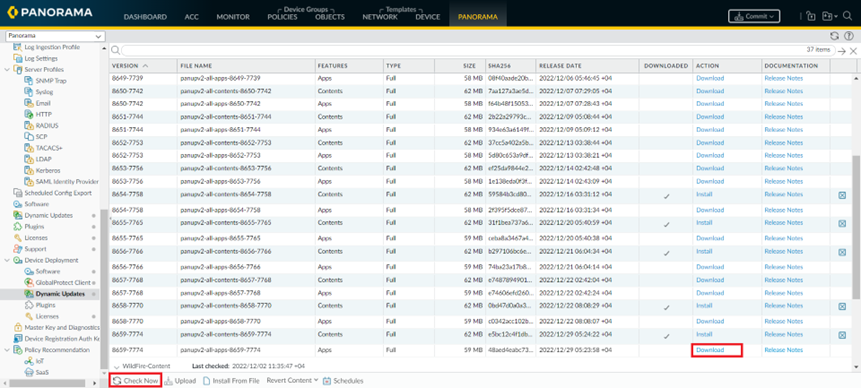Open Device Registration Auth Key
This screenshot has width=861, height=388.
[x=62, y=339]
